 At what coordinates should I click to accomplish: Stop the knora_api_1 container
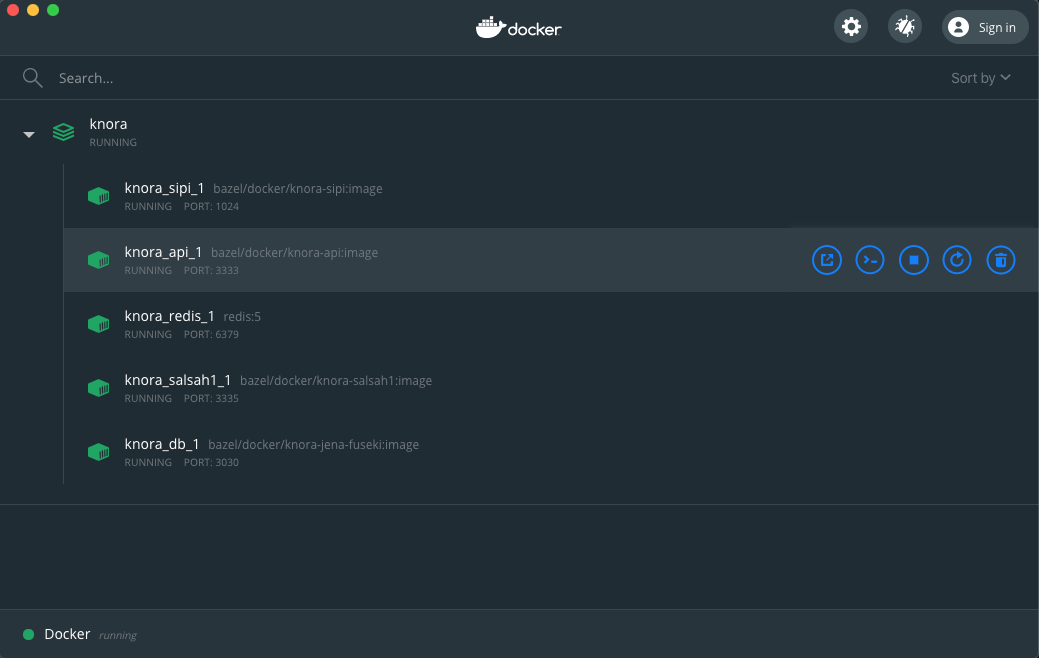913,259
